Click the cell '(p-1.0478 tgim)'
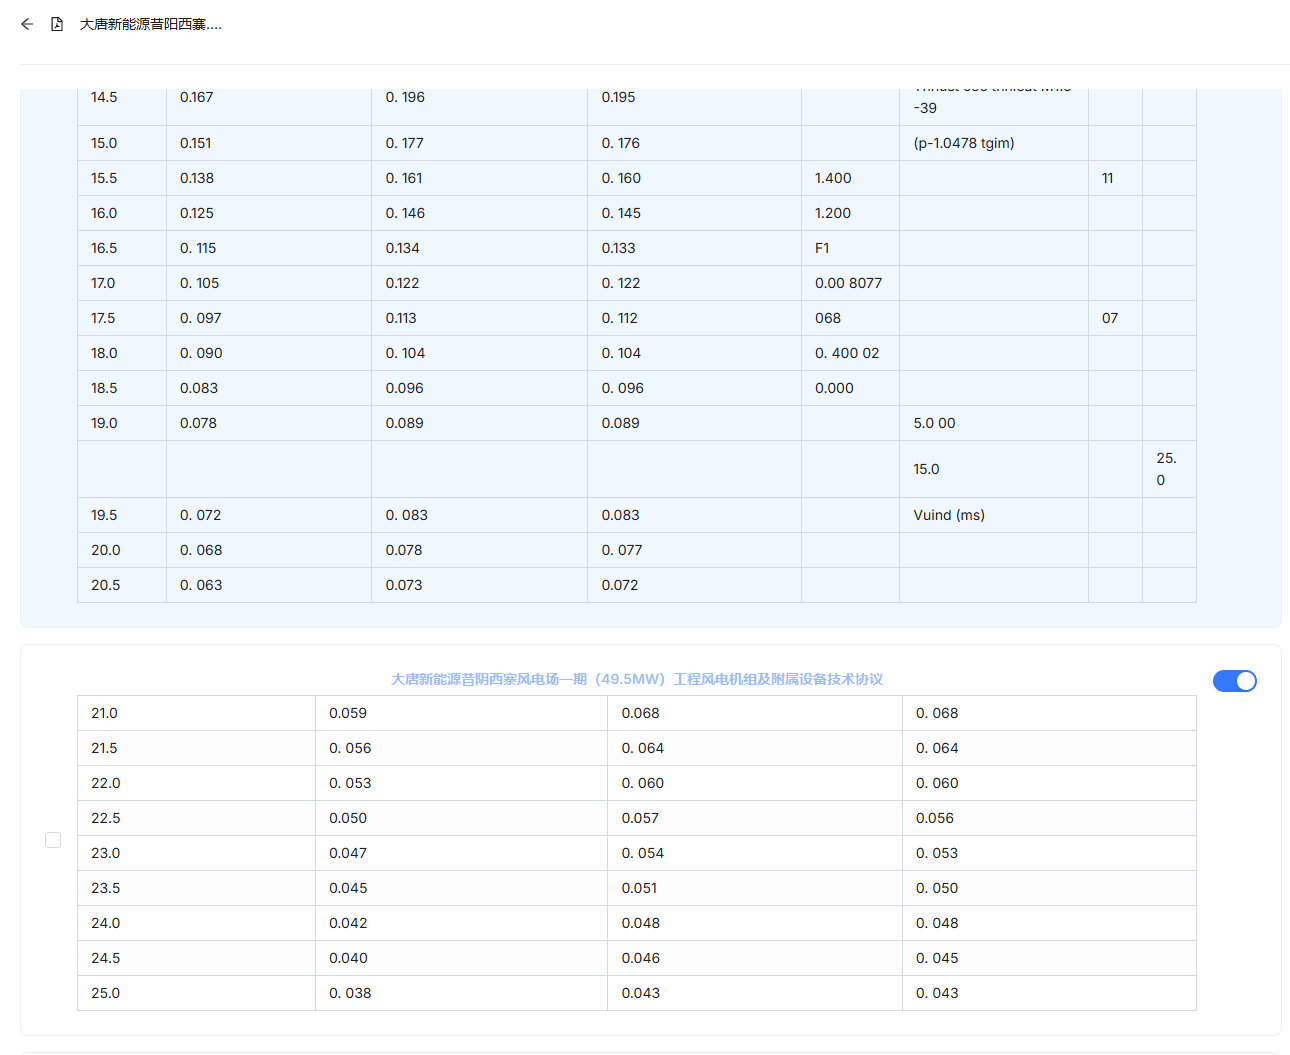The image size is (1290, 1055). click(994, 143)
